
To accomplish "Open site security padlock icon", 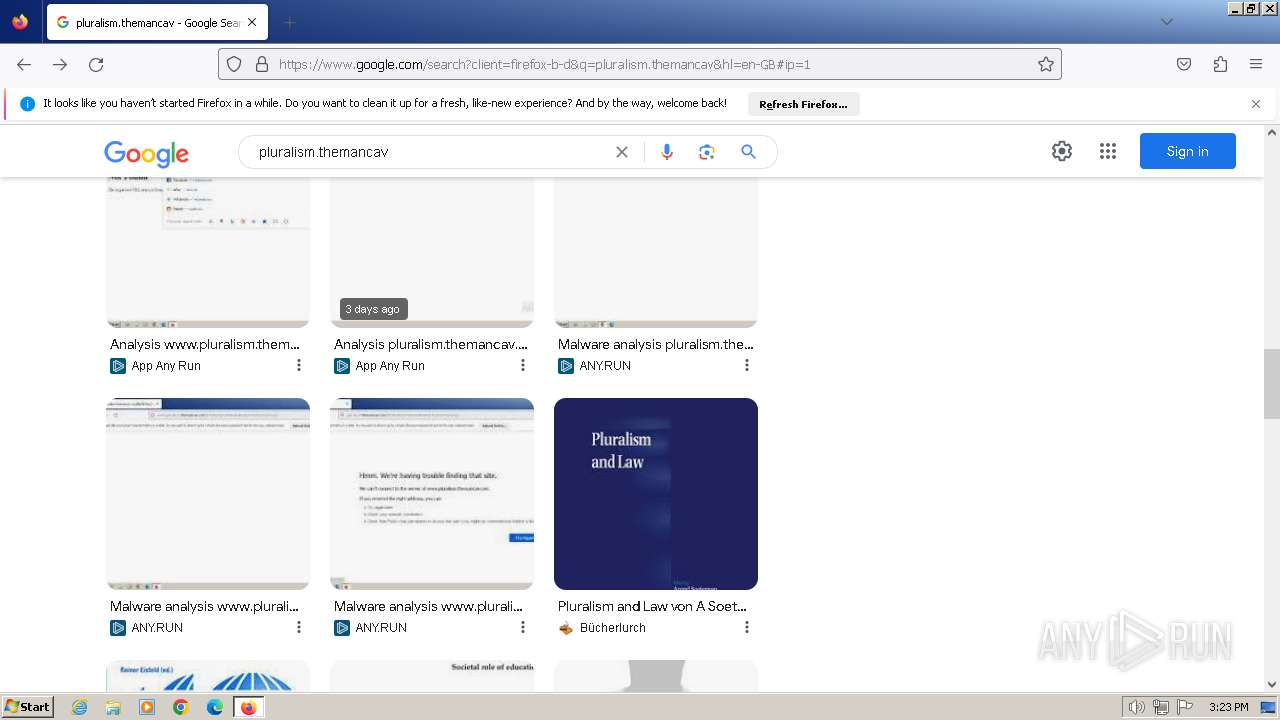I will [262, 64].
